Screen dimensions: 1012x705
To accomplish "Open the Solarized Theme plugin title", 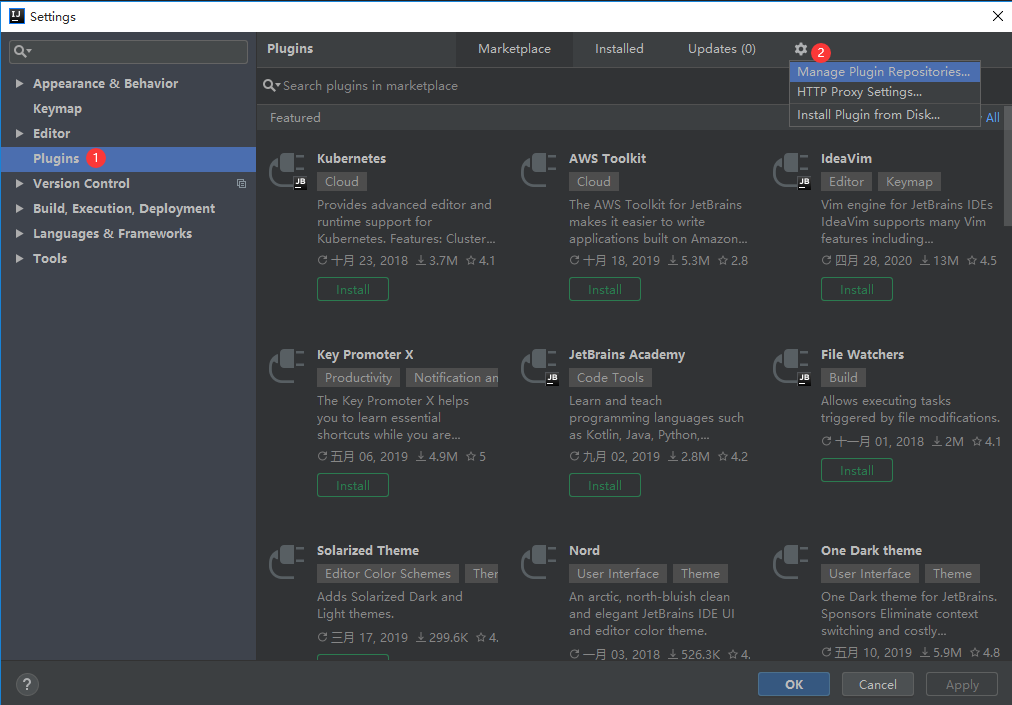I will click(x=368, y=551).
